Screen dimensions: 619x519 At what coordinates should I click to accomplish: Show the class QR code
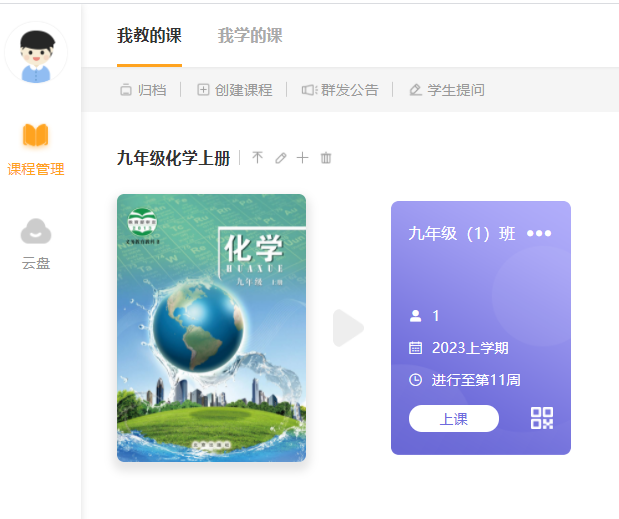coord(541,418)
